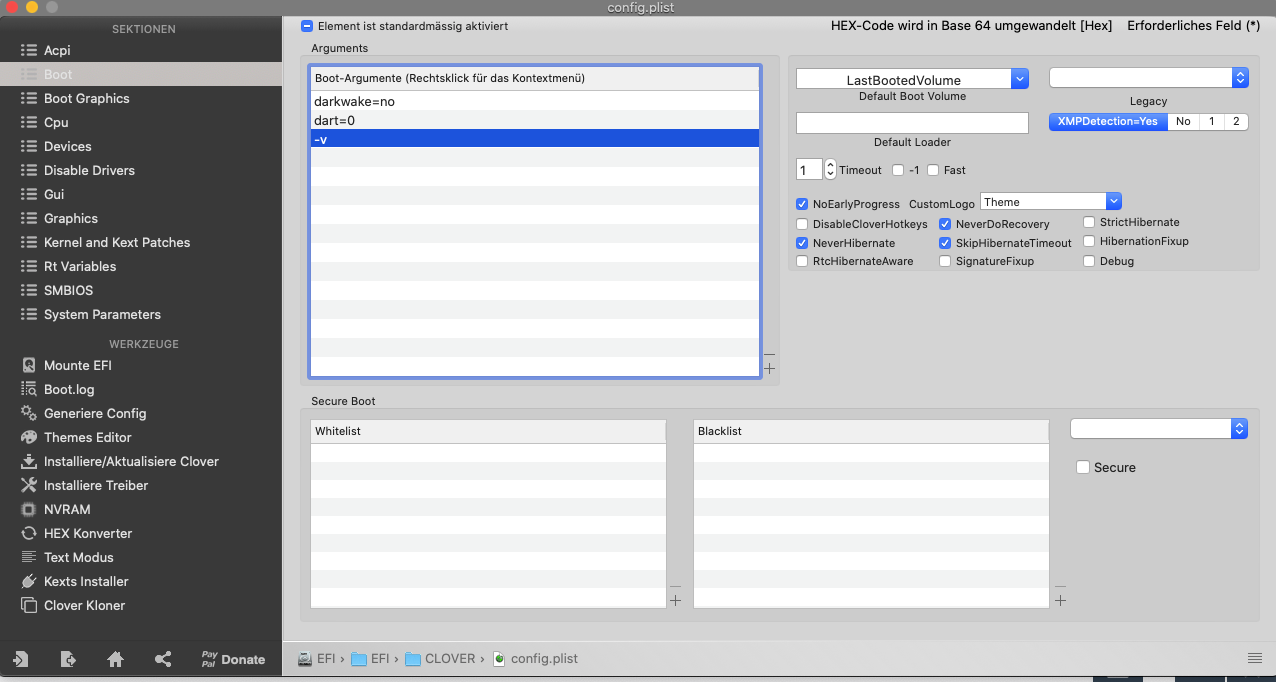Viewport: 1276px width, 682px height.
Task: Click the Themes Editor palette icon
Action: point(28,437)
